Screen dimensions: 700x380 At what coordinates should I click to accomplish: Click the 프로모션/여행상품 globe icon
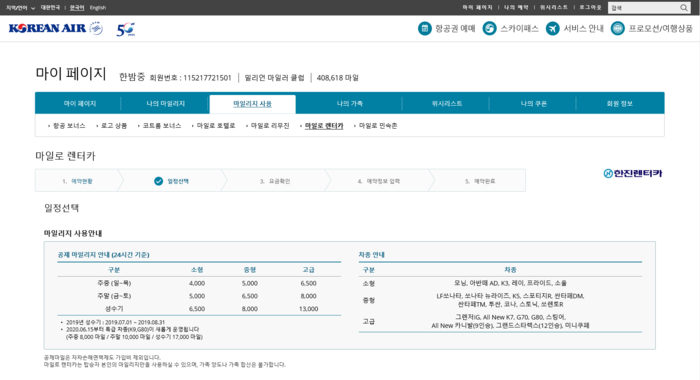(x=617, y=29)
